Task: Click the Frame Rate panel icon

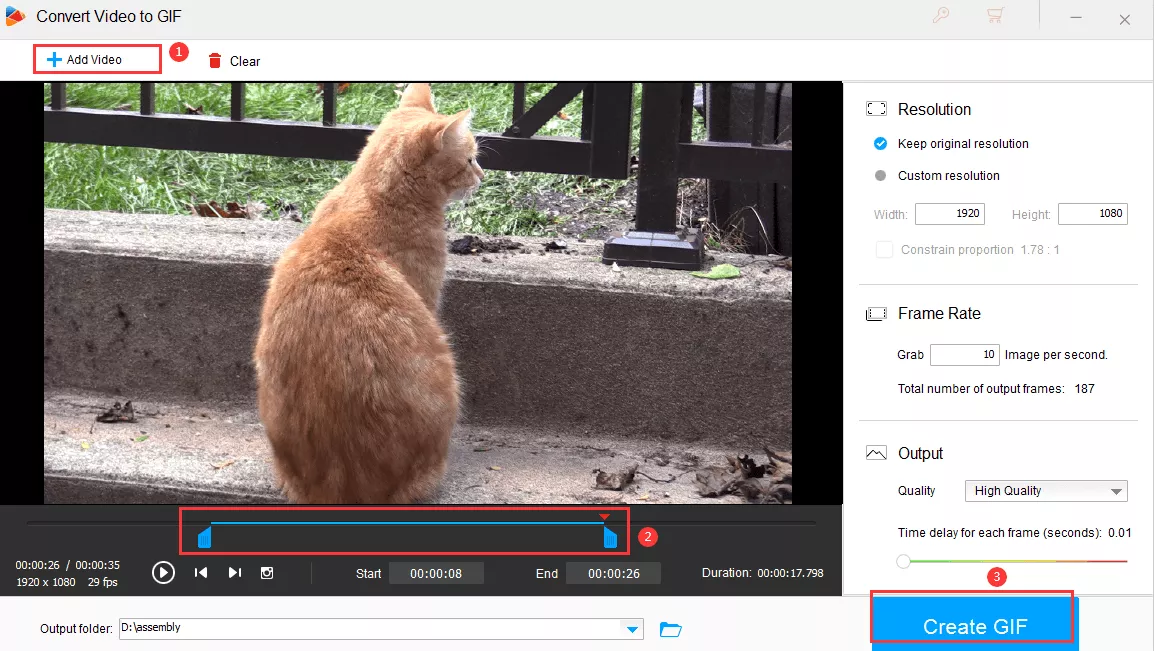Action: (x=876, y=313)
